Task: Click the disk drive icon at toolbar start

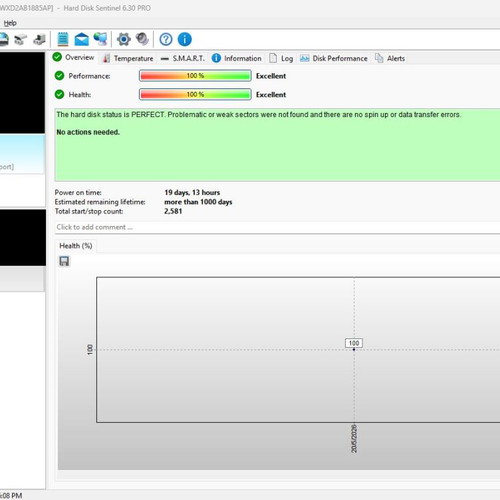Action: coord(3,39)
